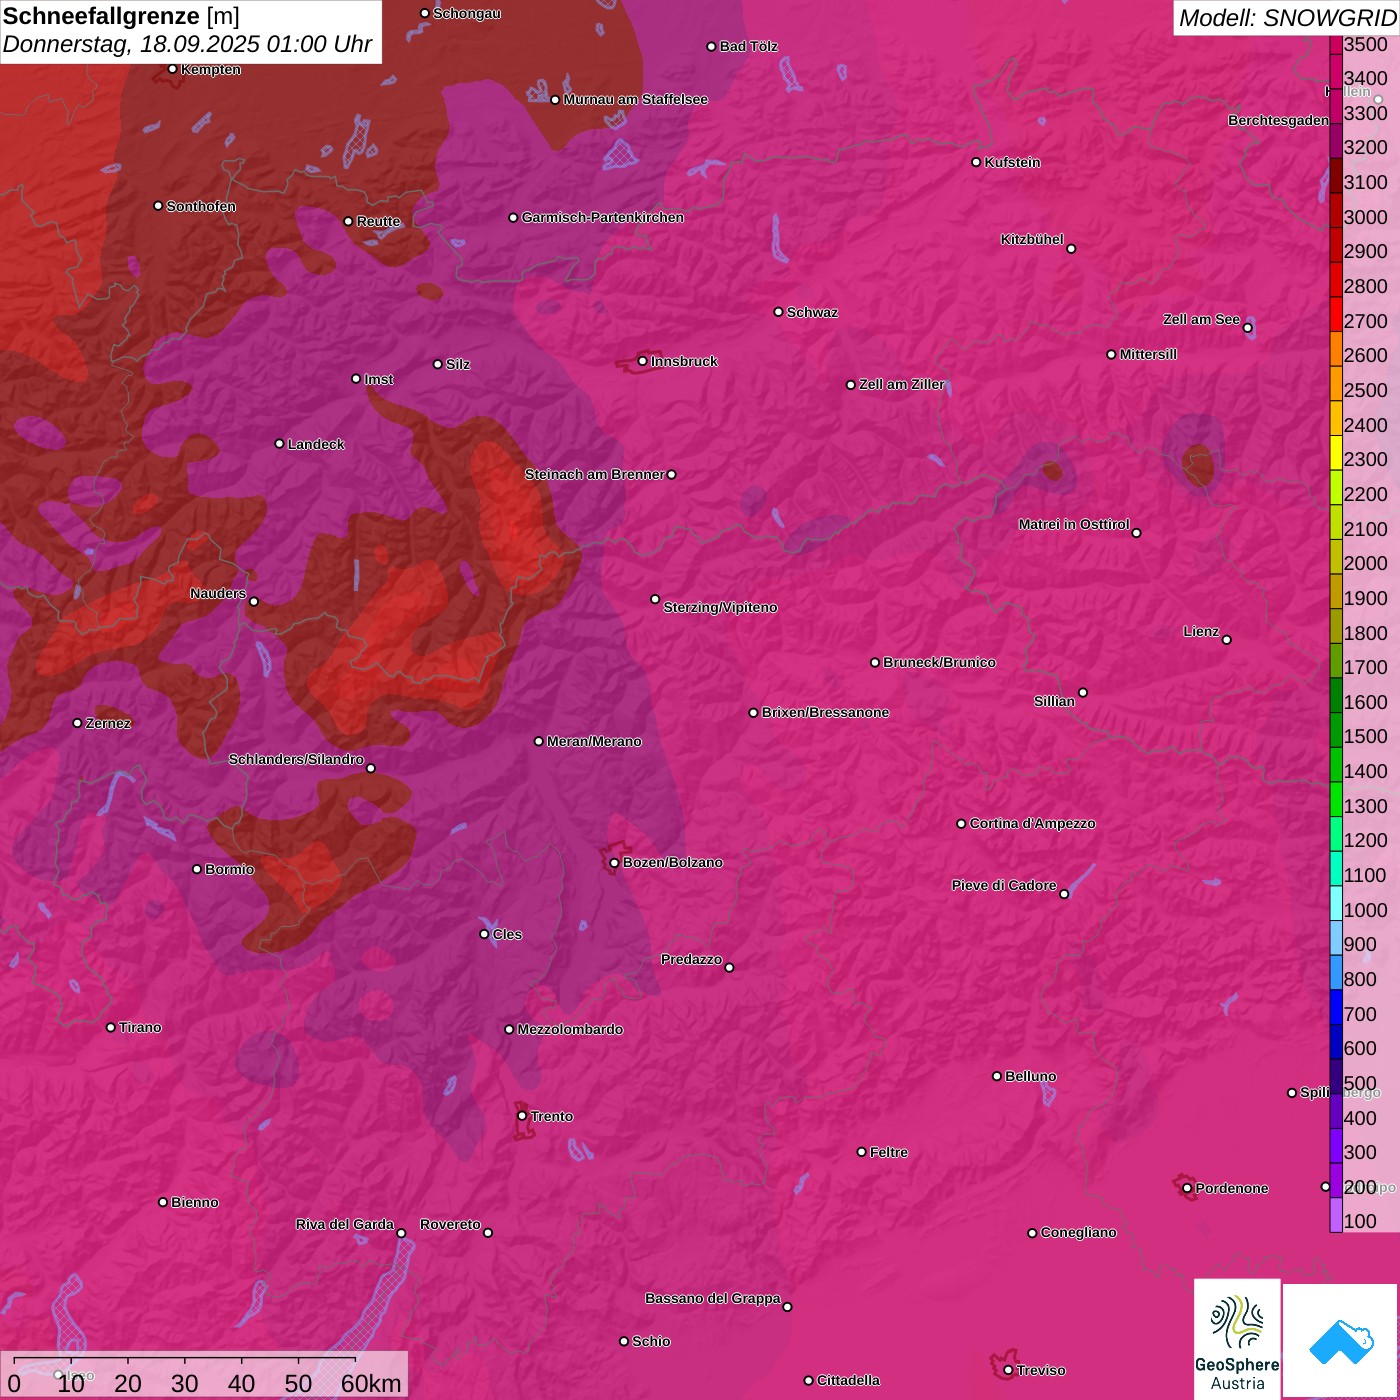
Task: Click the 100 m violet legend swatch
Action: coord(1336,1215)
